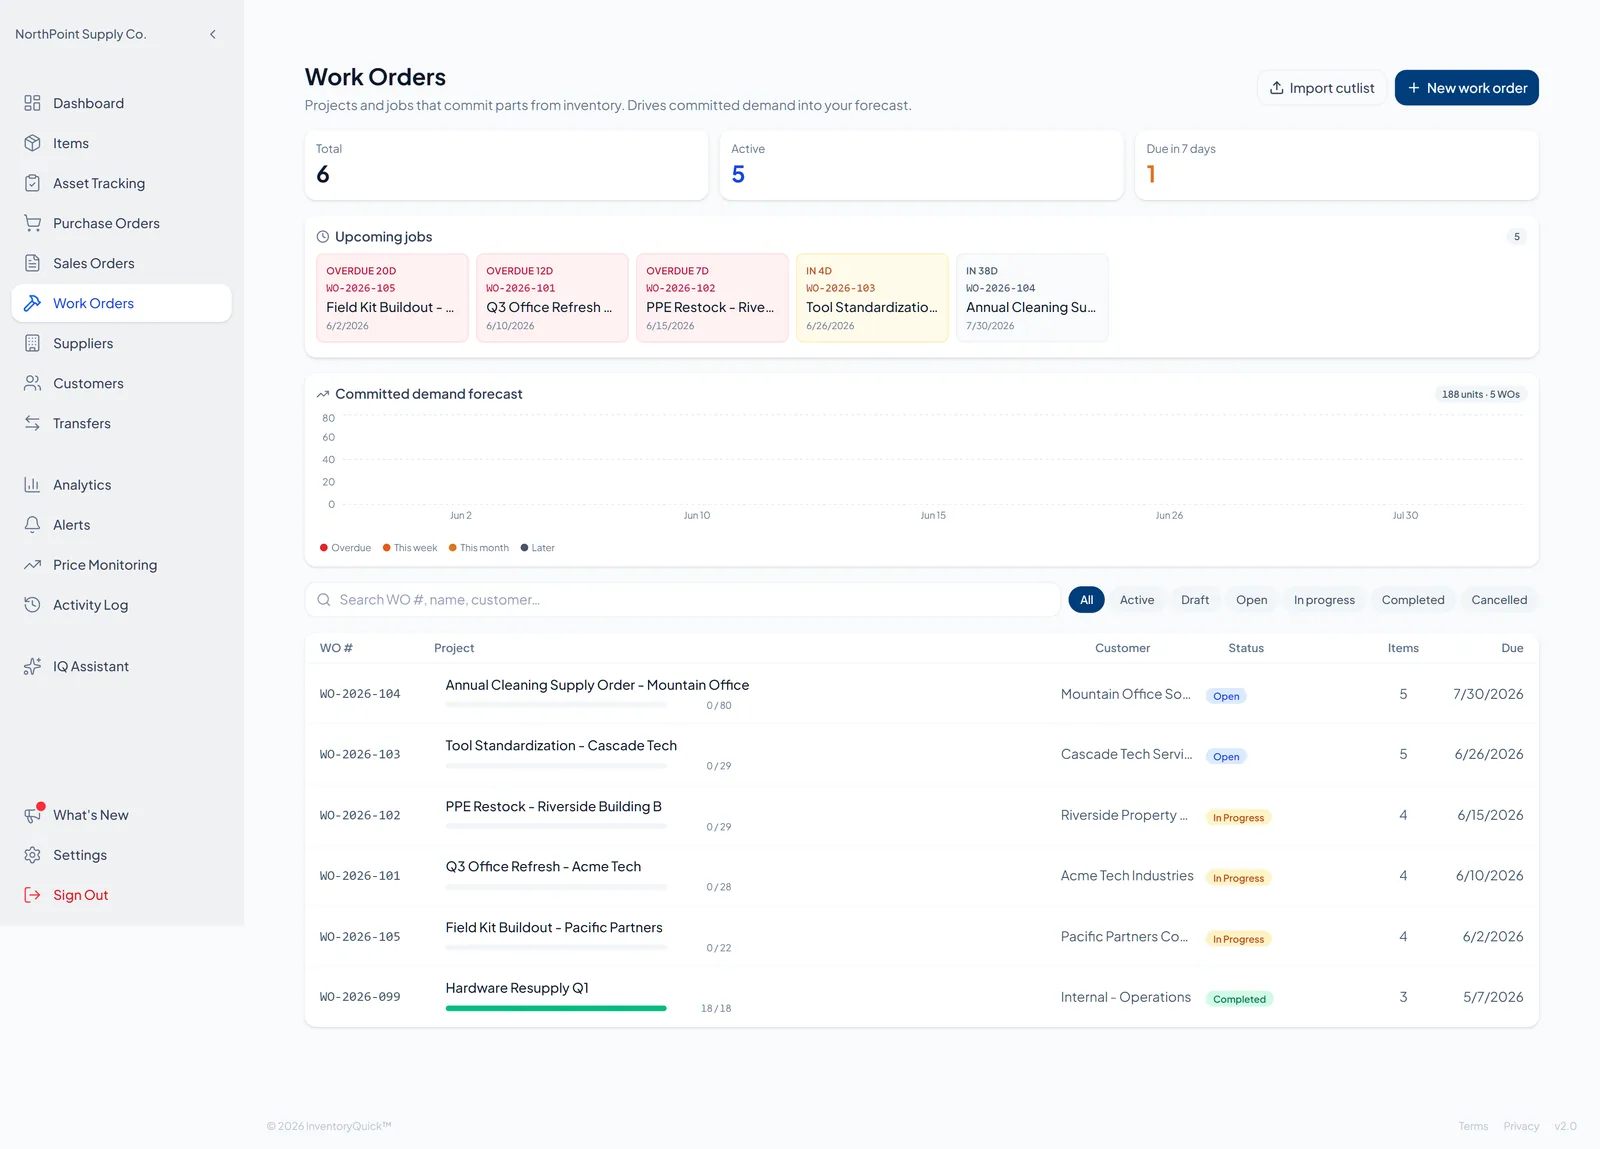
Task: Click the Annual Cleaning Supply Order progress bar
Action: [556, 705]
